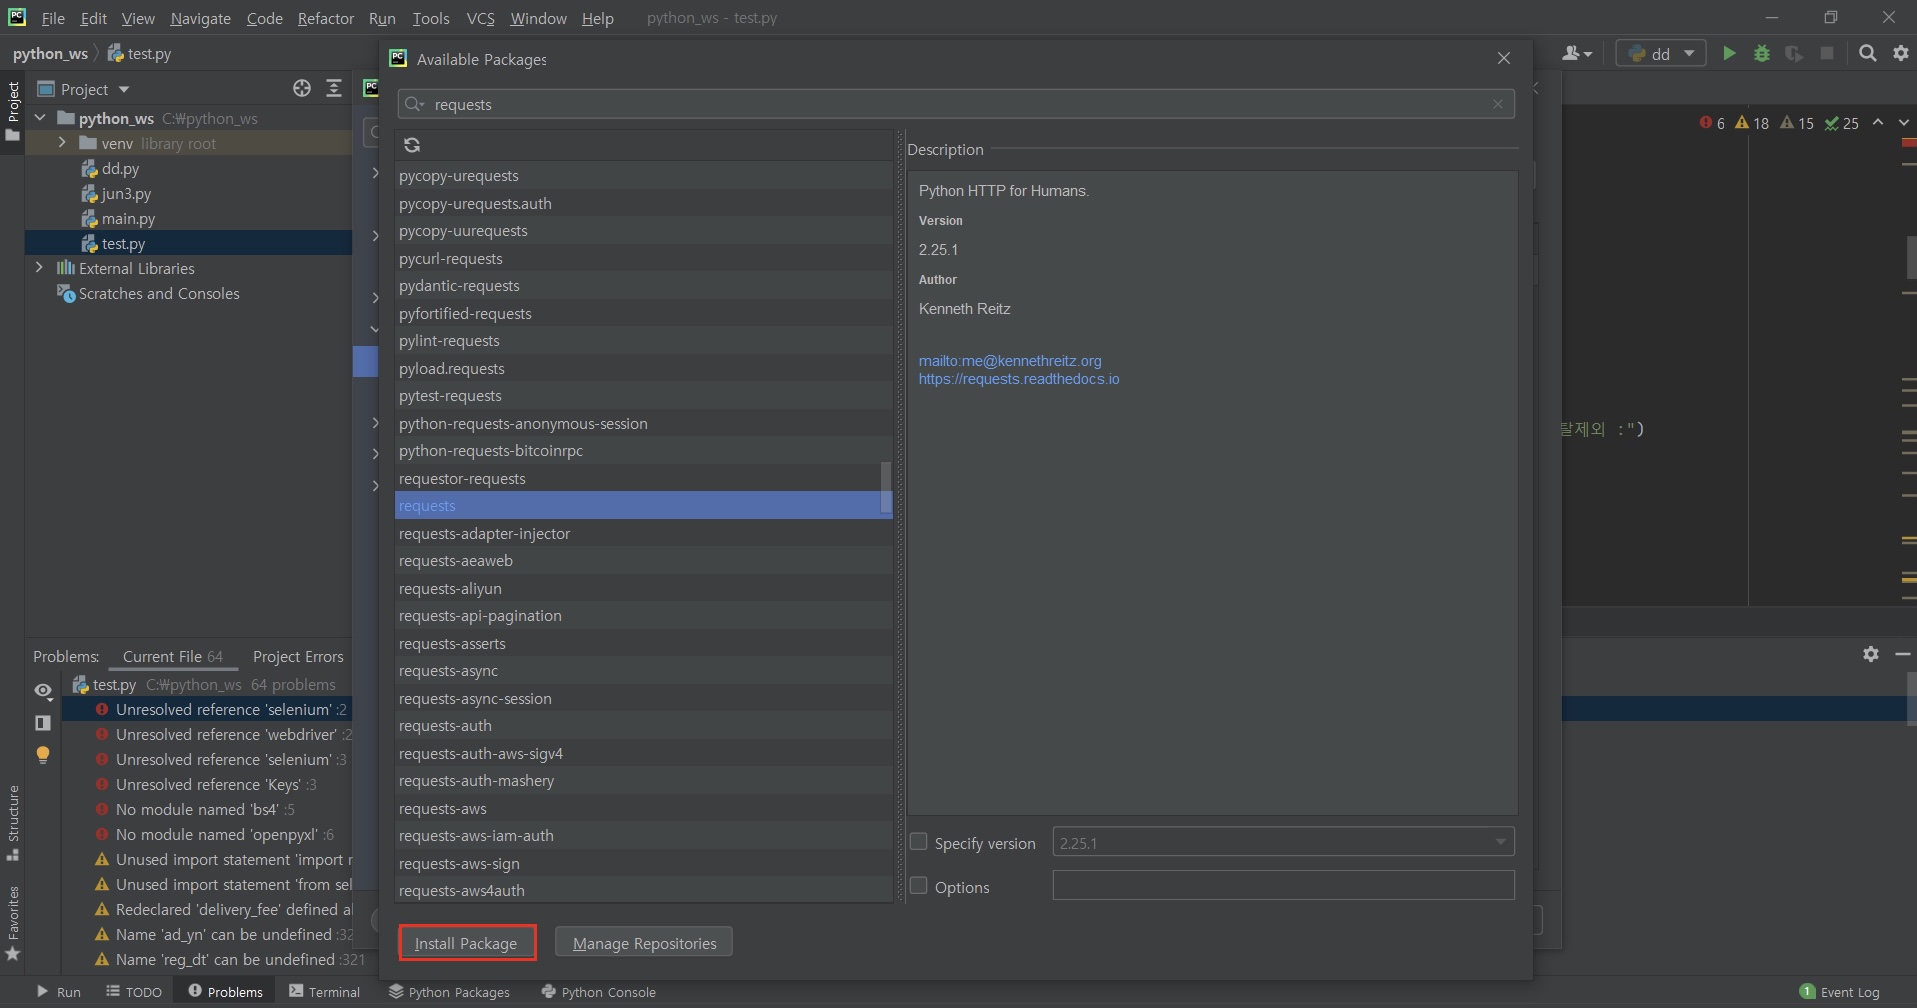Select pycurl-requests package in list
Screen dimensions: 1917x1008
point(643,259)
